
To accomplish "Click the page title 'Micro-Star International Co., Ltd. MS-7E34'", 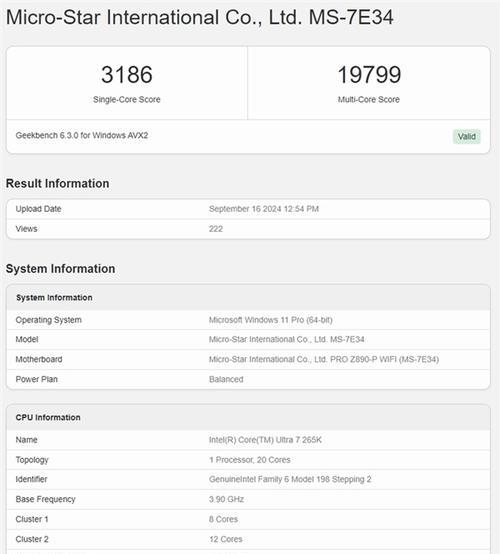I will point(200,17).
